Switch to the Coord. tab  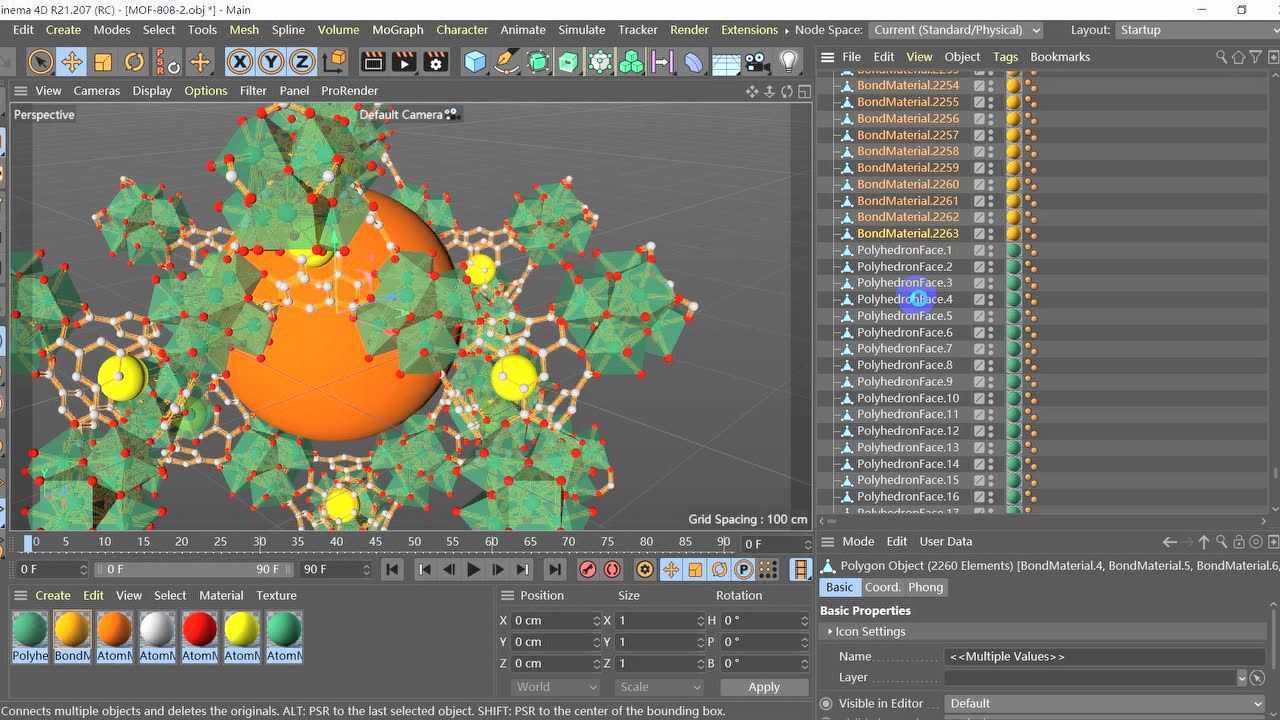point(883,587)
